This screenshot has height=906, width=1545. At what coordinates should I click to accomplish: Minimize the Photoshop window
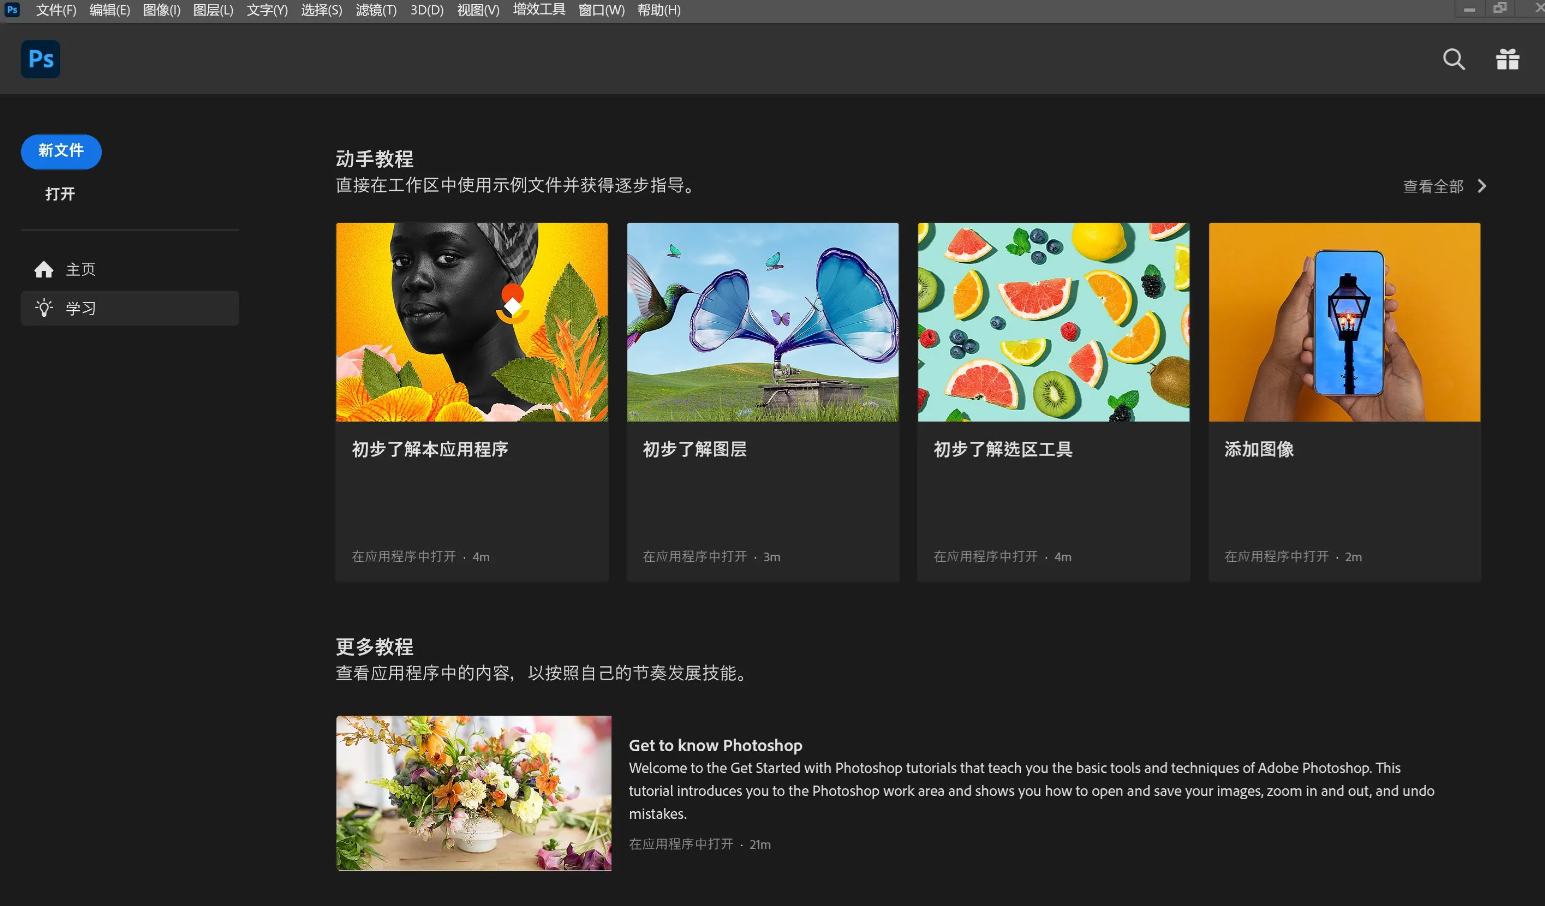pos(1469,9)
